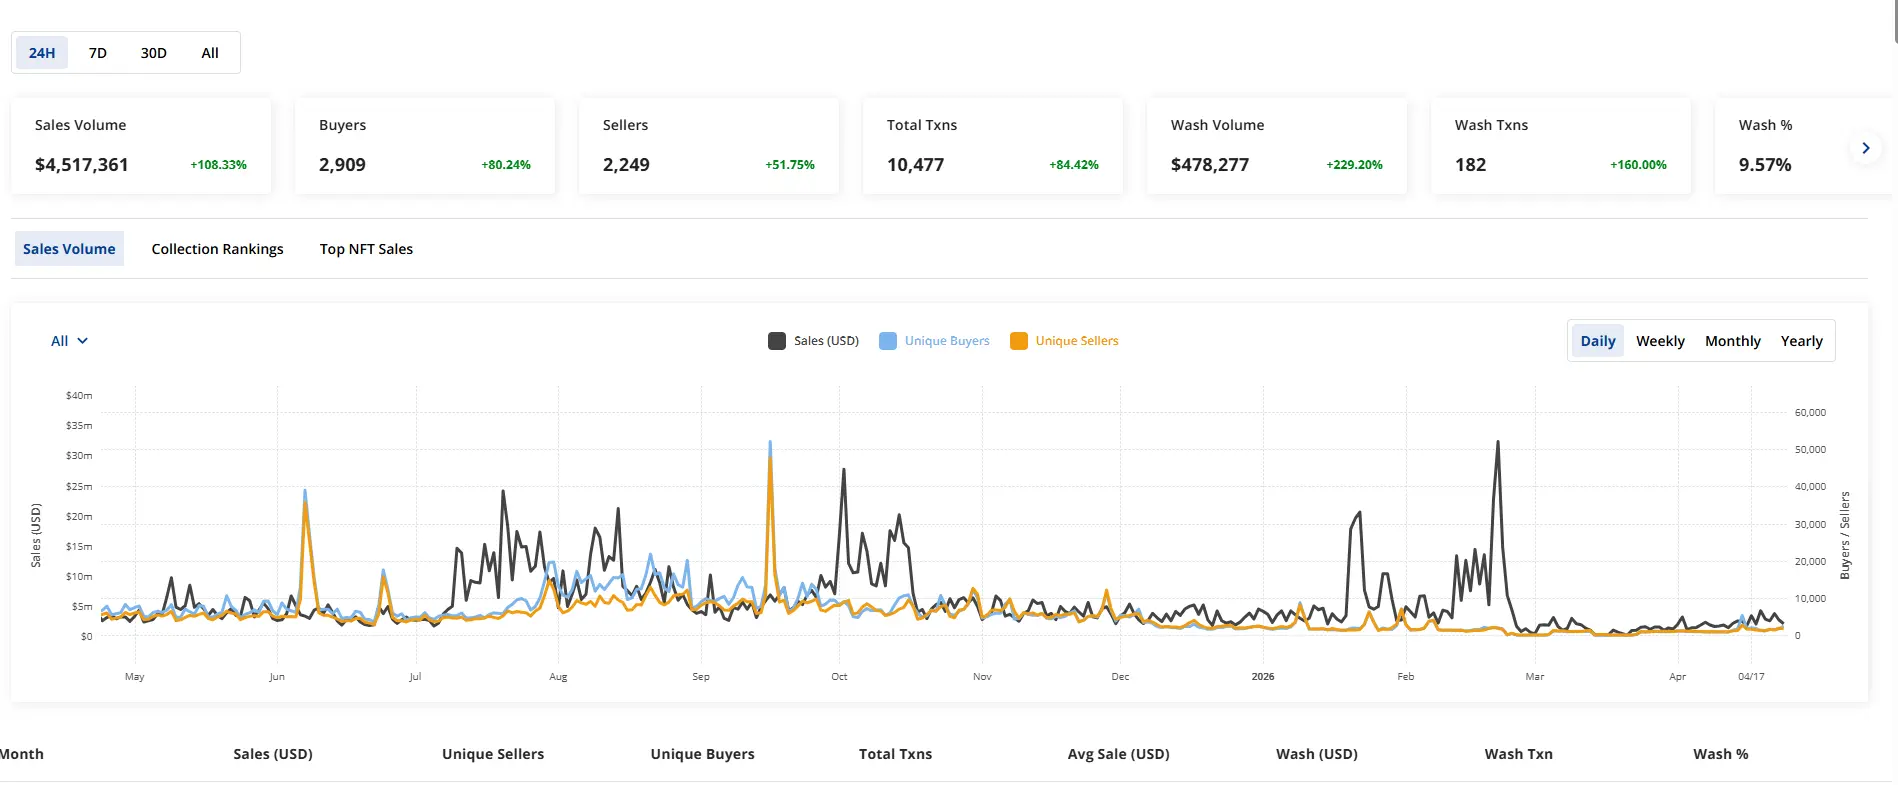Click the Wash Volume stat card
This screenshot has height=785, width=1898.
click(x=1277, y=146)
